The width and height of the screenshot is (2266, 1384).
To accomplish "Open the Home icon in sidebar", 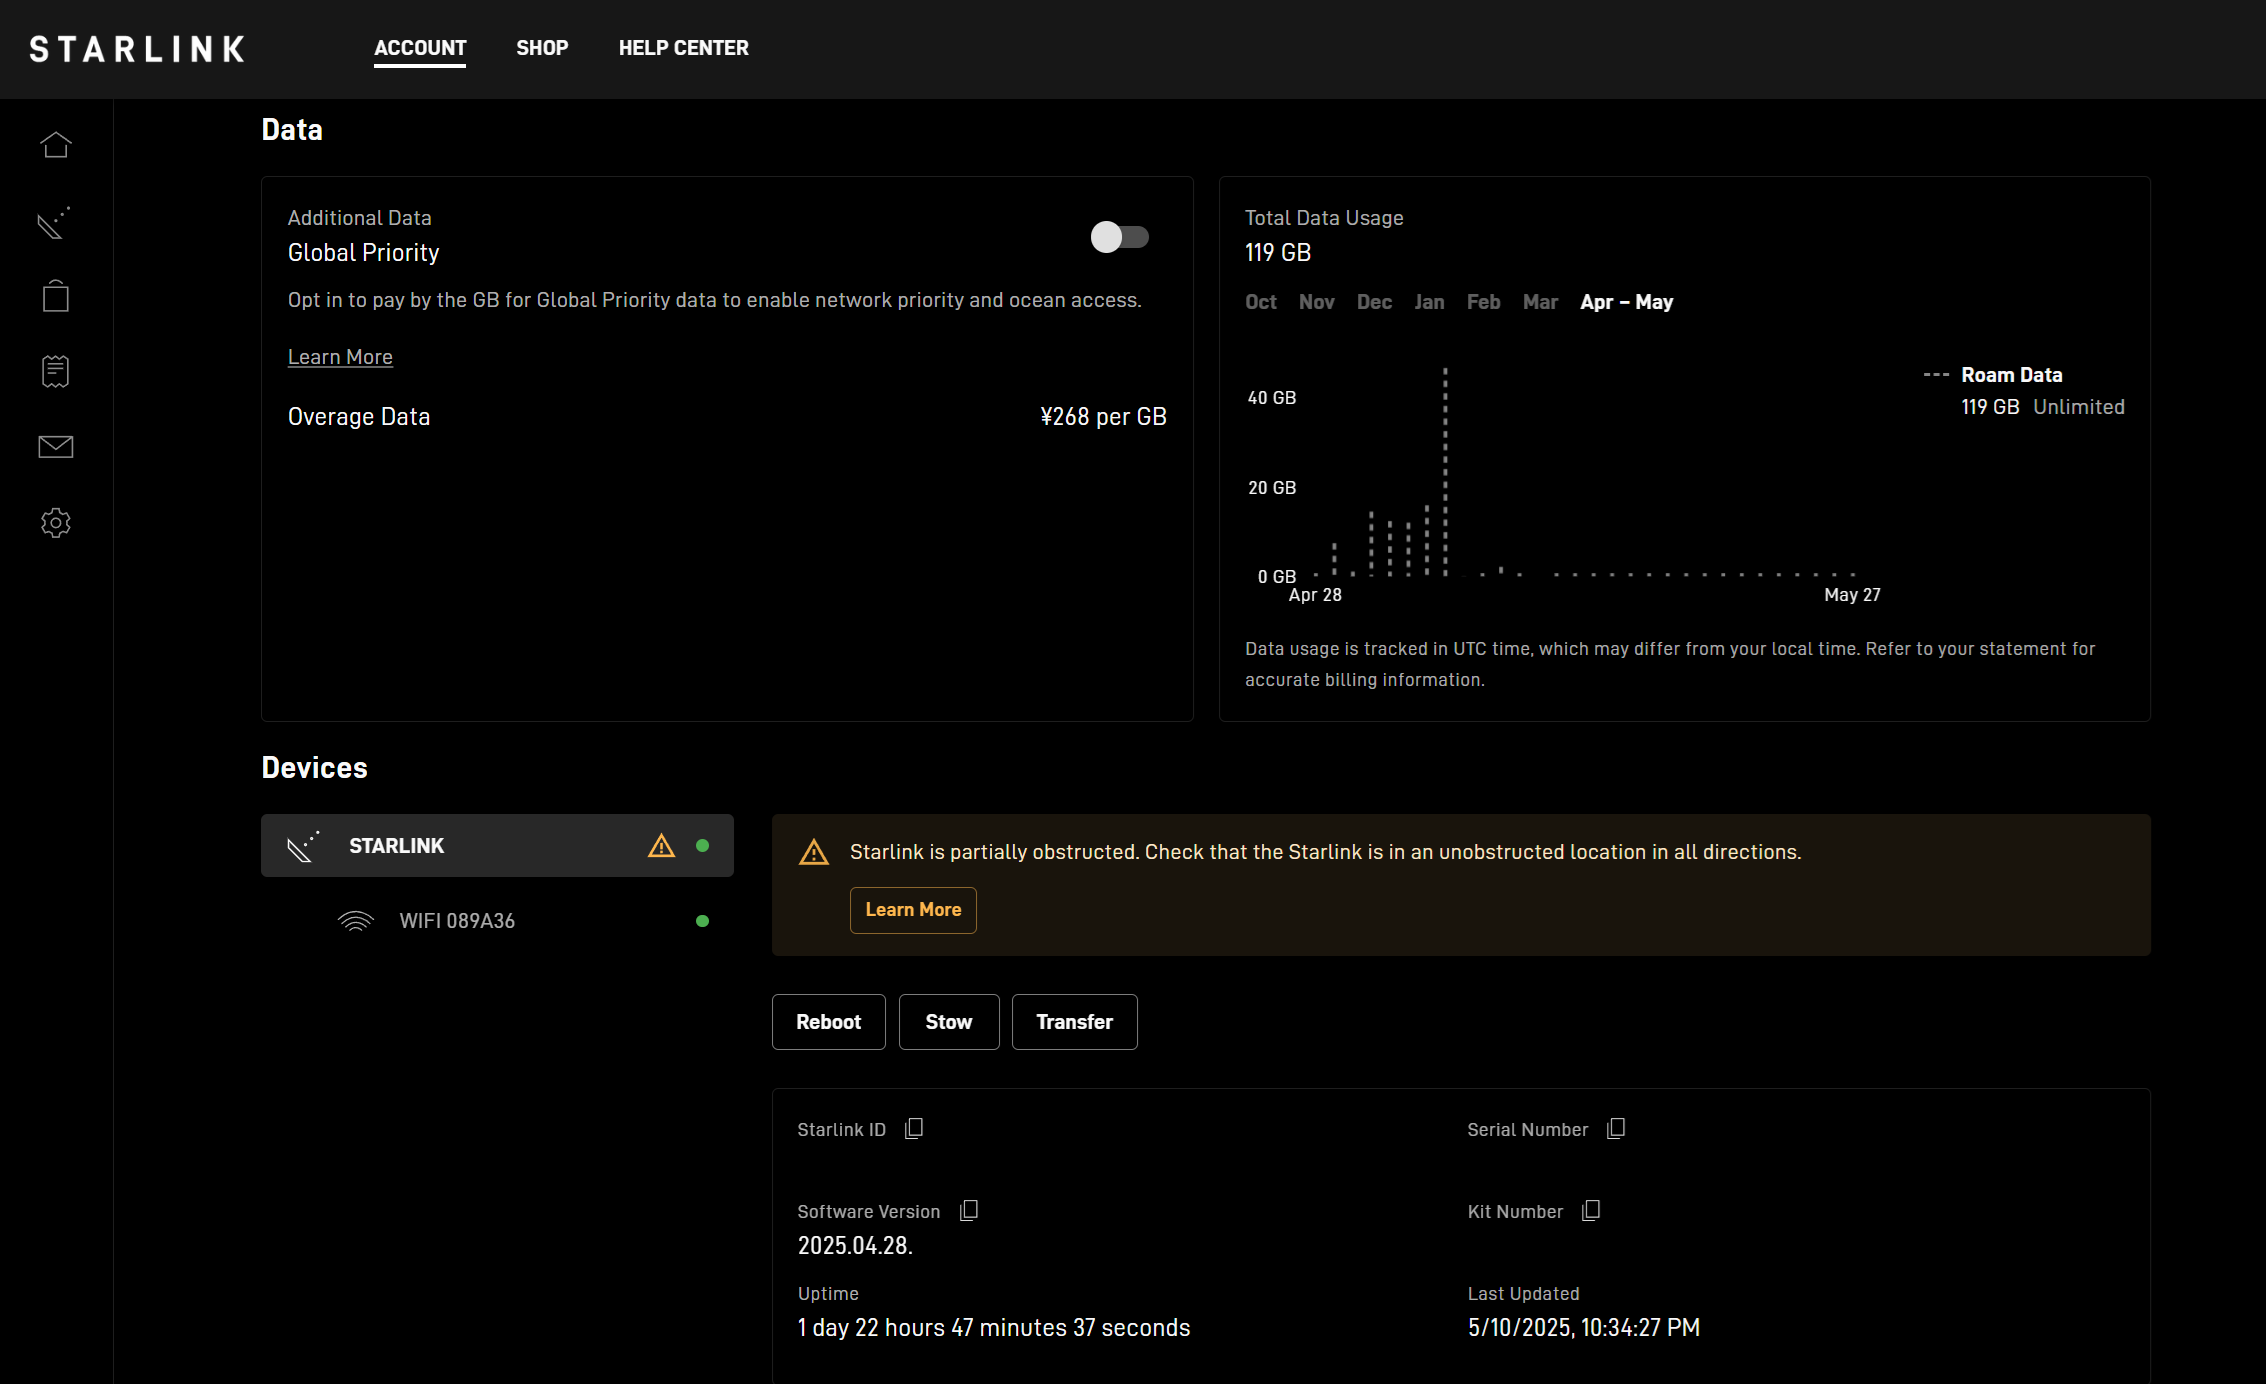I will point(56,145).
